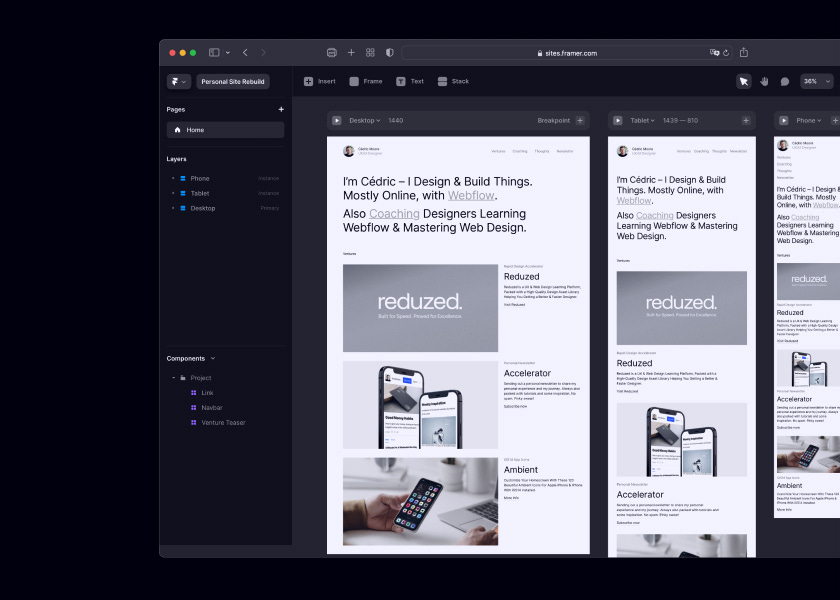Preview the Desktop breakpoint with play icon
The width and height of the screenshot is (840, 600).
click(x=337, y=121)
